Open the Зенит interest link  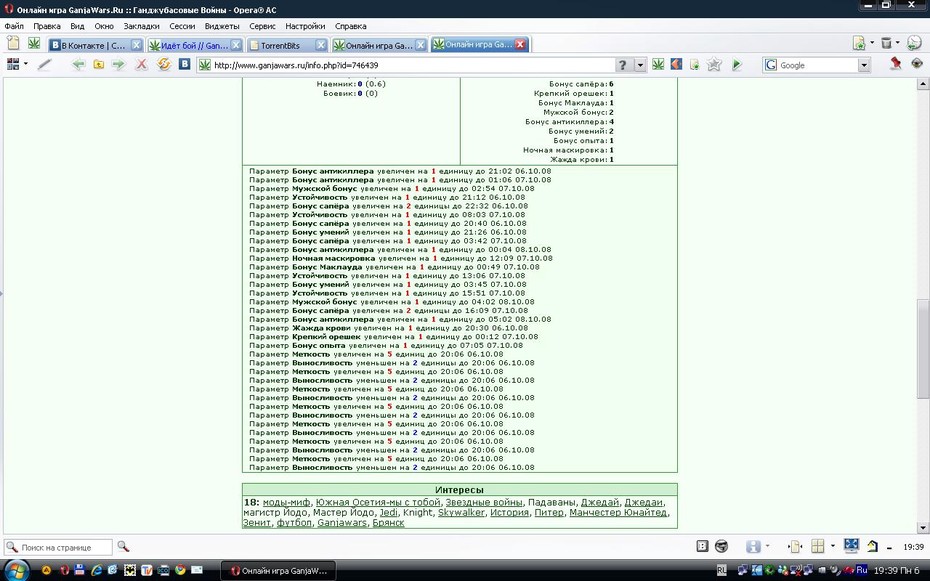click(257, 522)
